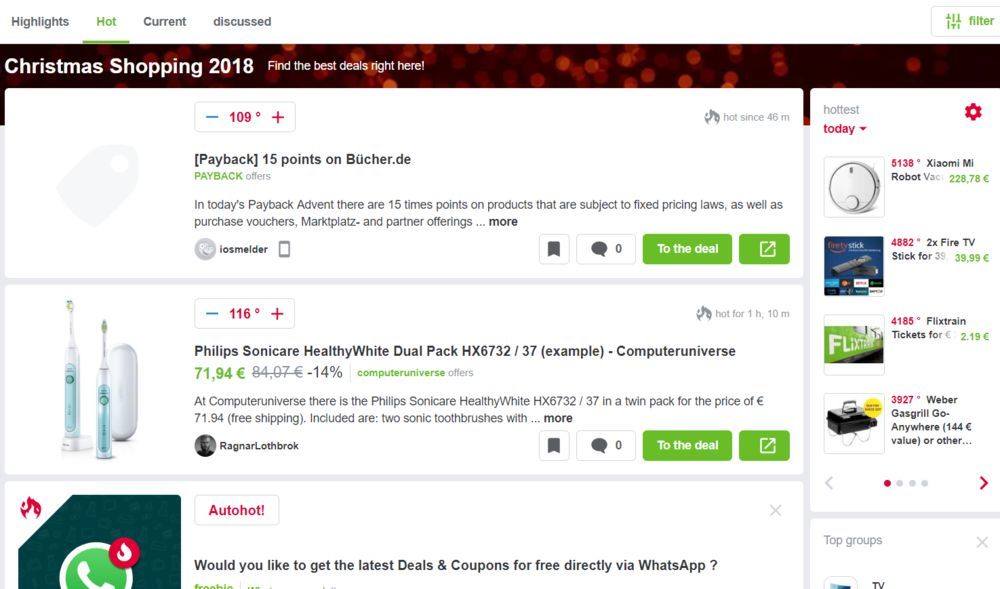The image size is (1000, 589).
Task: Select the first hottest carousel dot
Action: (887, 483)
